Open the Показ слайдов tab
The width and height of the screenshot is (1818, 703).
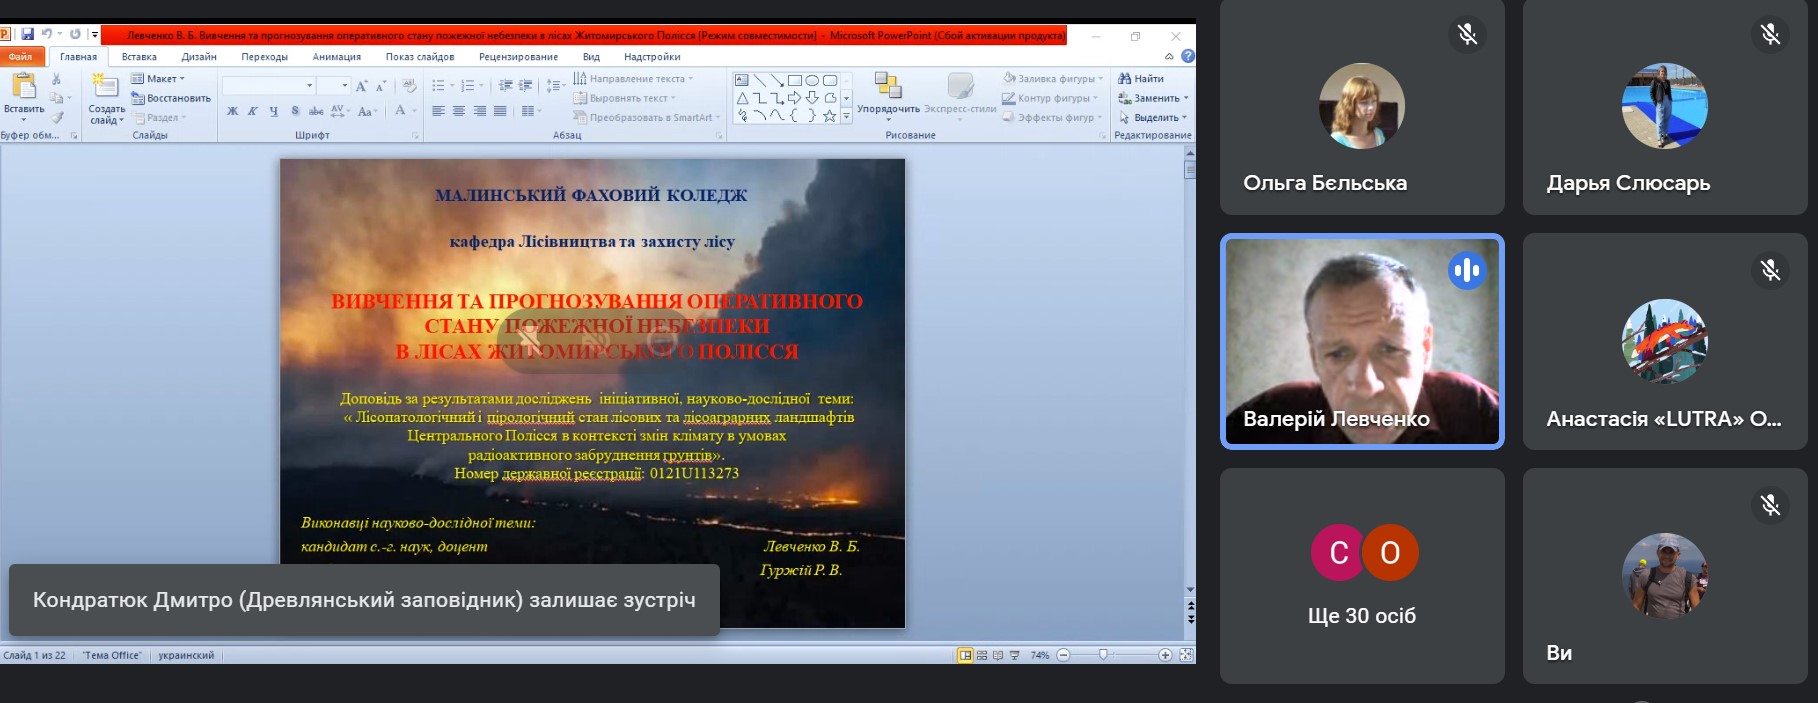click(419, 57)
